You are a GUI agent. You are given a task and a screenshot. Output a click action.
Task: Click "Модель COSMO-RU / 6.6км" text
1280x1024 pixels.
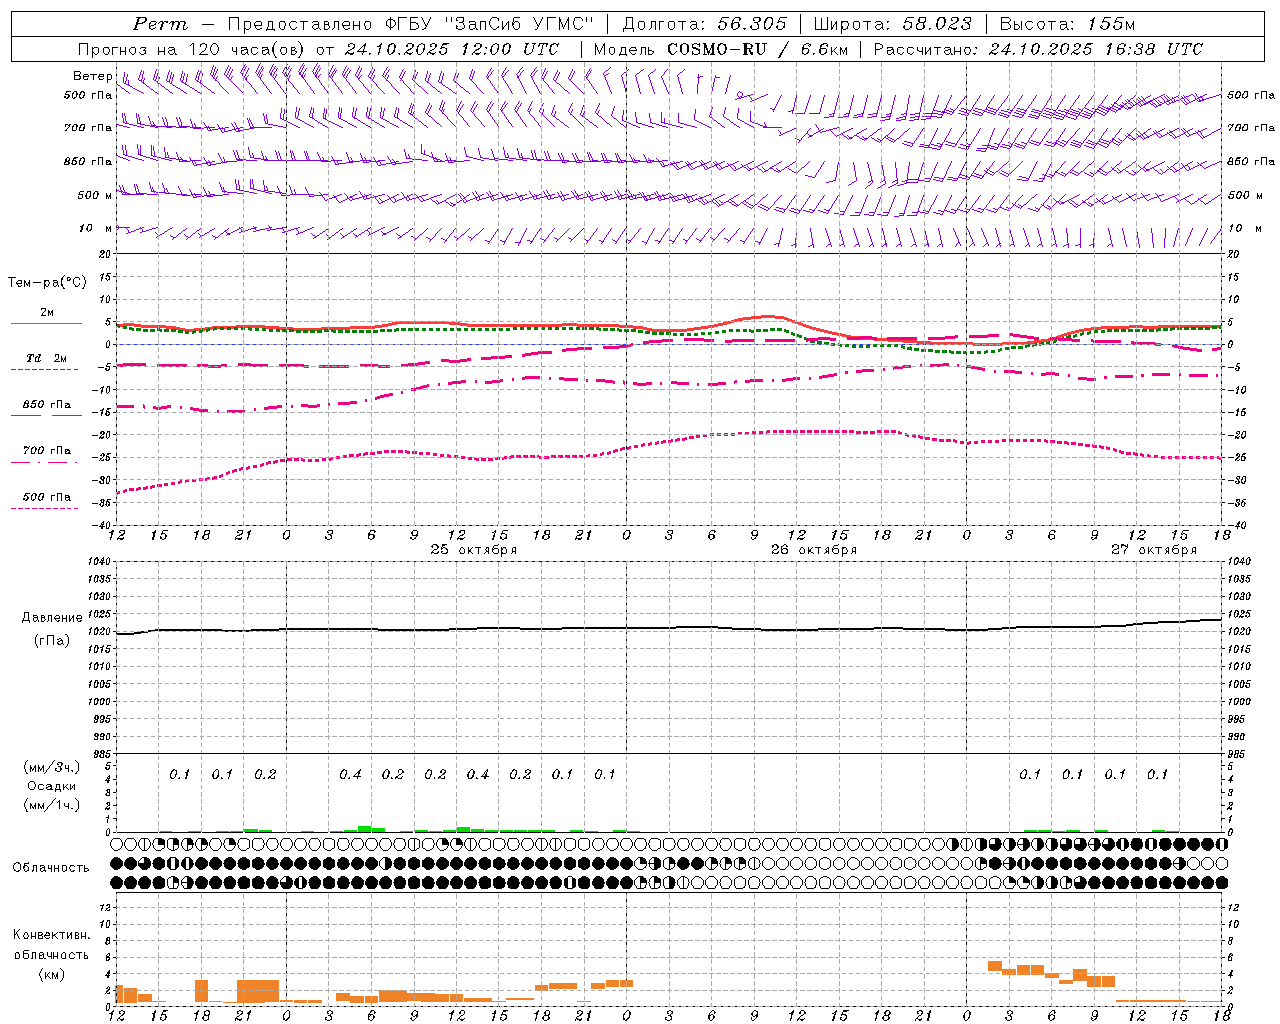click(720, 48)
